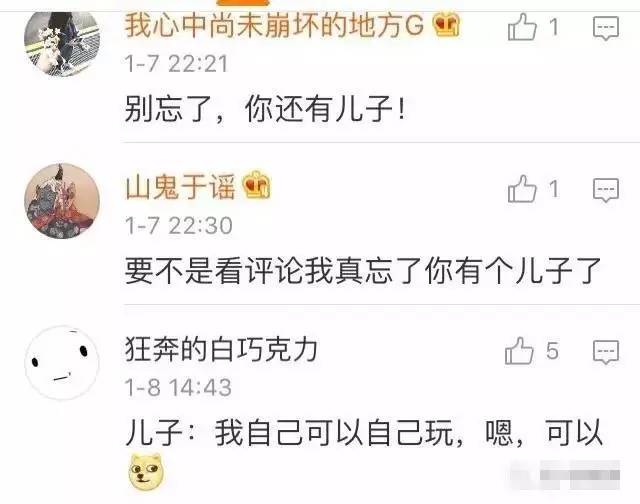Open username link 狂奔的白巧克力
This screenshot has height=504, width=640.
pyautogui.click(x=221, y=349)
